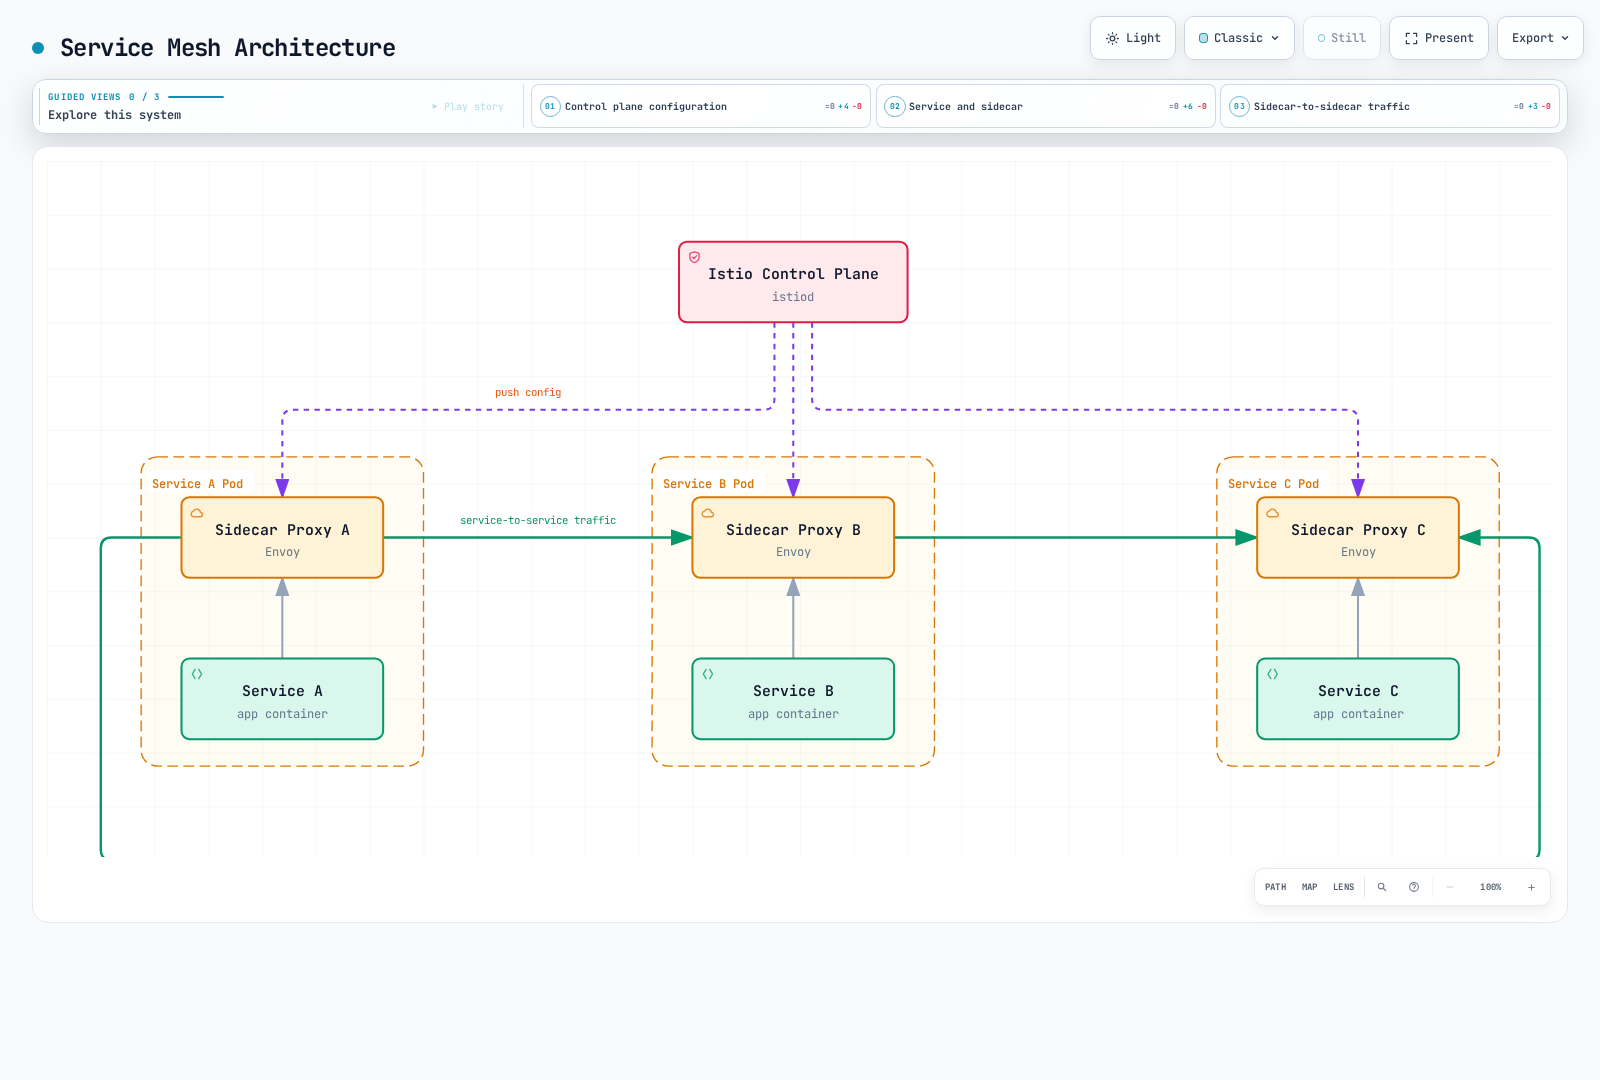Toggle the Light theme button
The width and height of the screenshot is (1600, 1080).
click(x=1132, y=38)
